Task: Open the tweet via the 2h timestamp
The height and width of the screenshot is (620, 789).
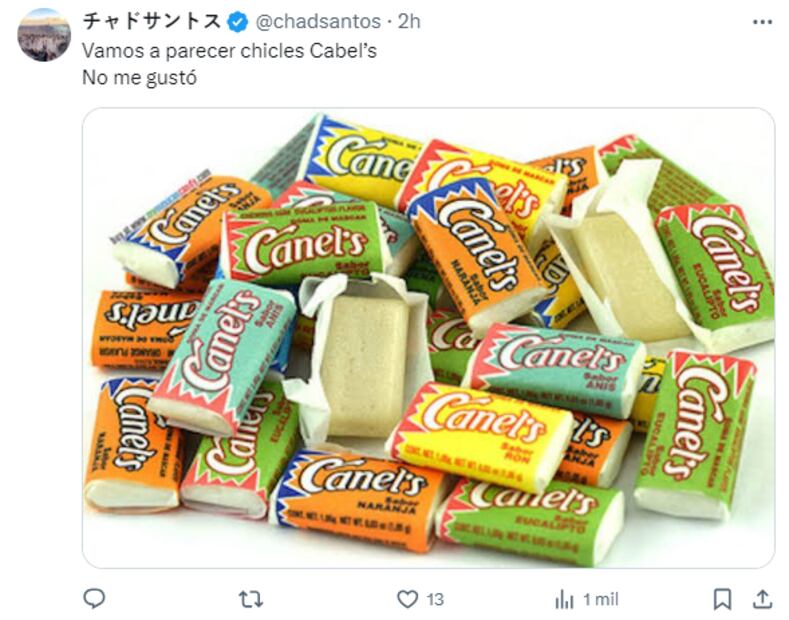Action: tap(409, 21)
